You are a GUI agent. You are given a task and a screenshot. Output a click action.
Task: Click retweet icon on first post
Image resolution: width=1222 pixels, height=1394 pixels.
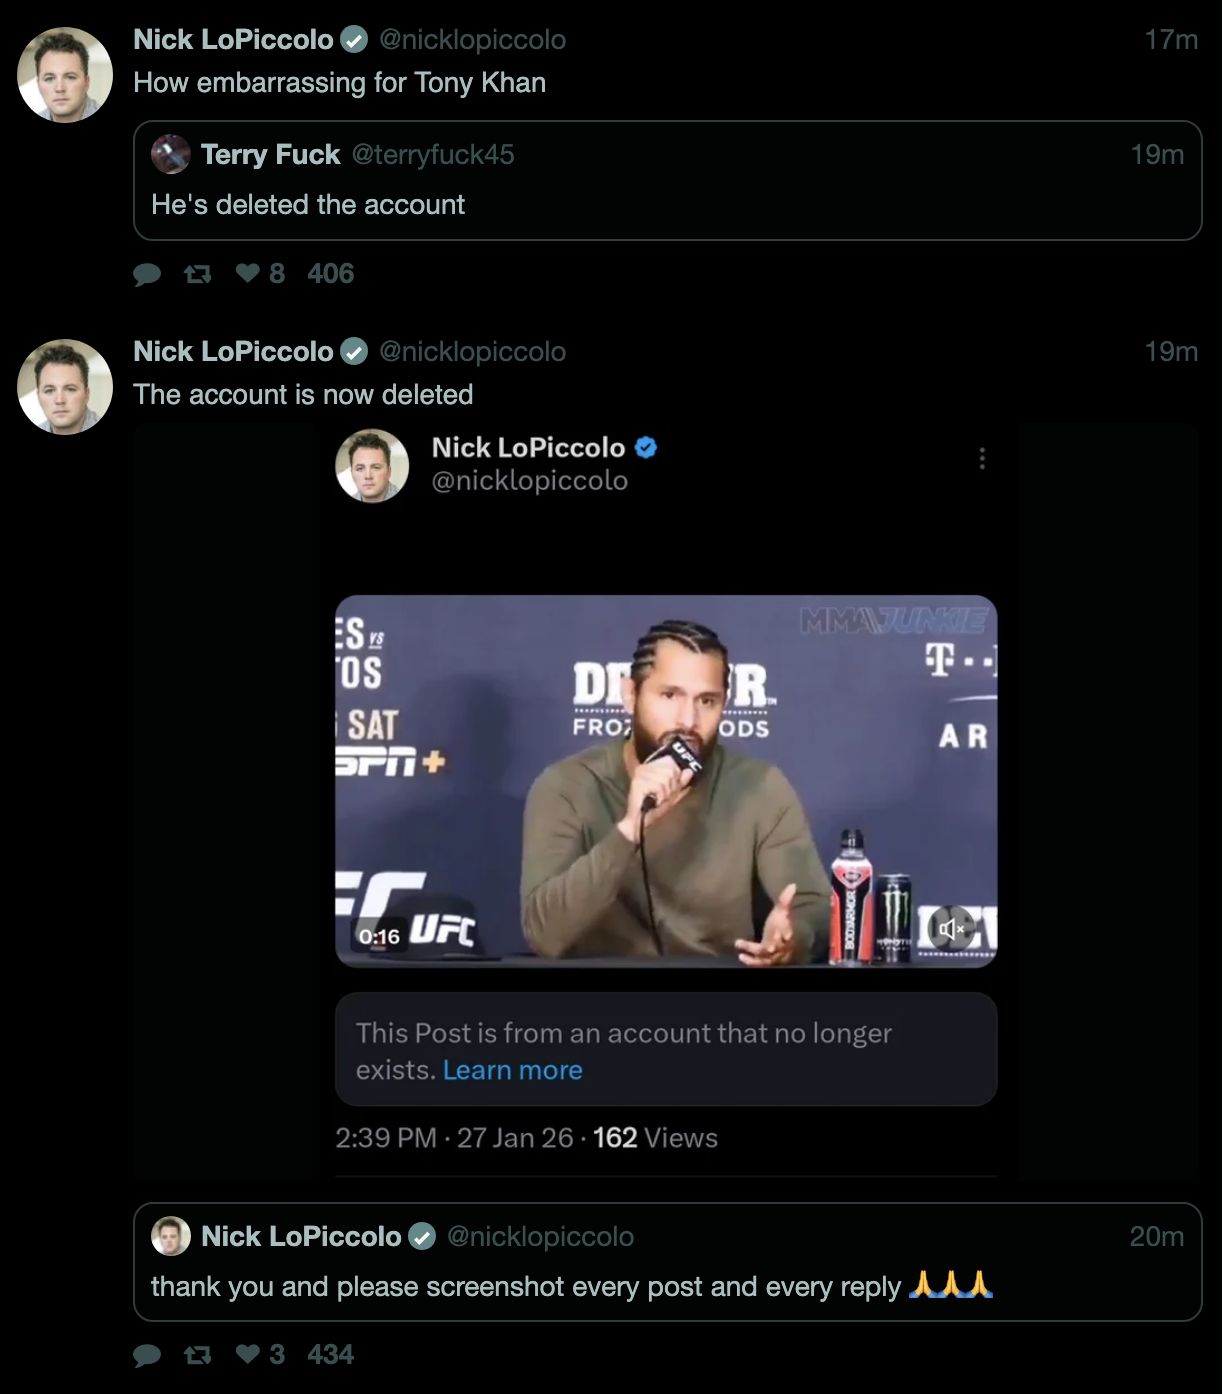tap(198, 274)
